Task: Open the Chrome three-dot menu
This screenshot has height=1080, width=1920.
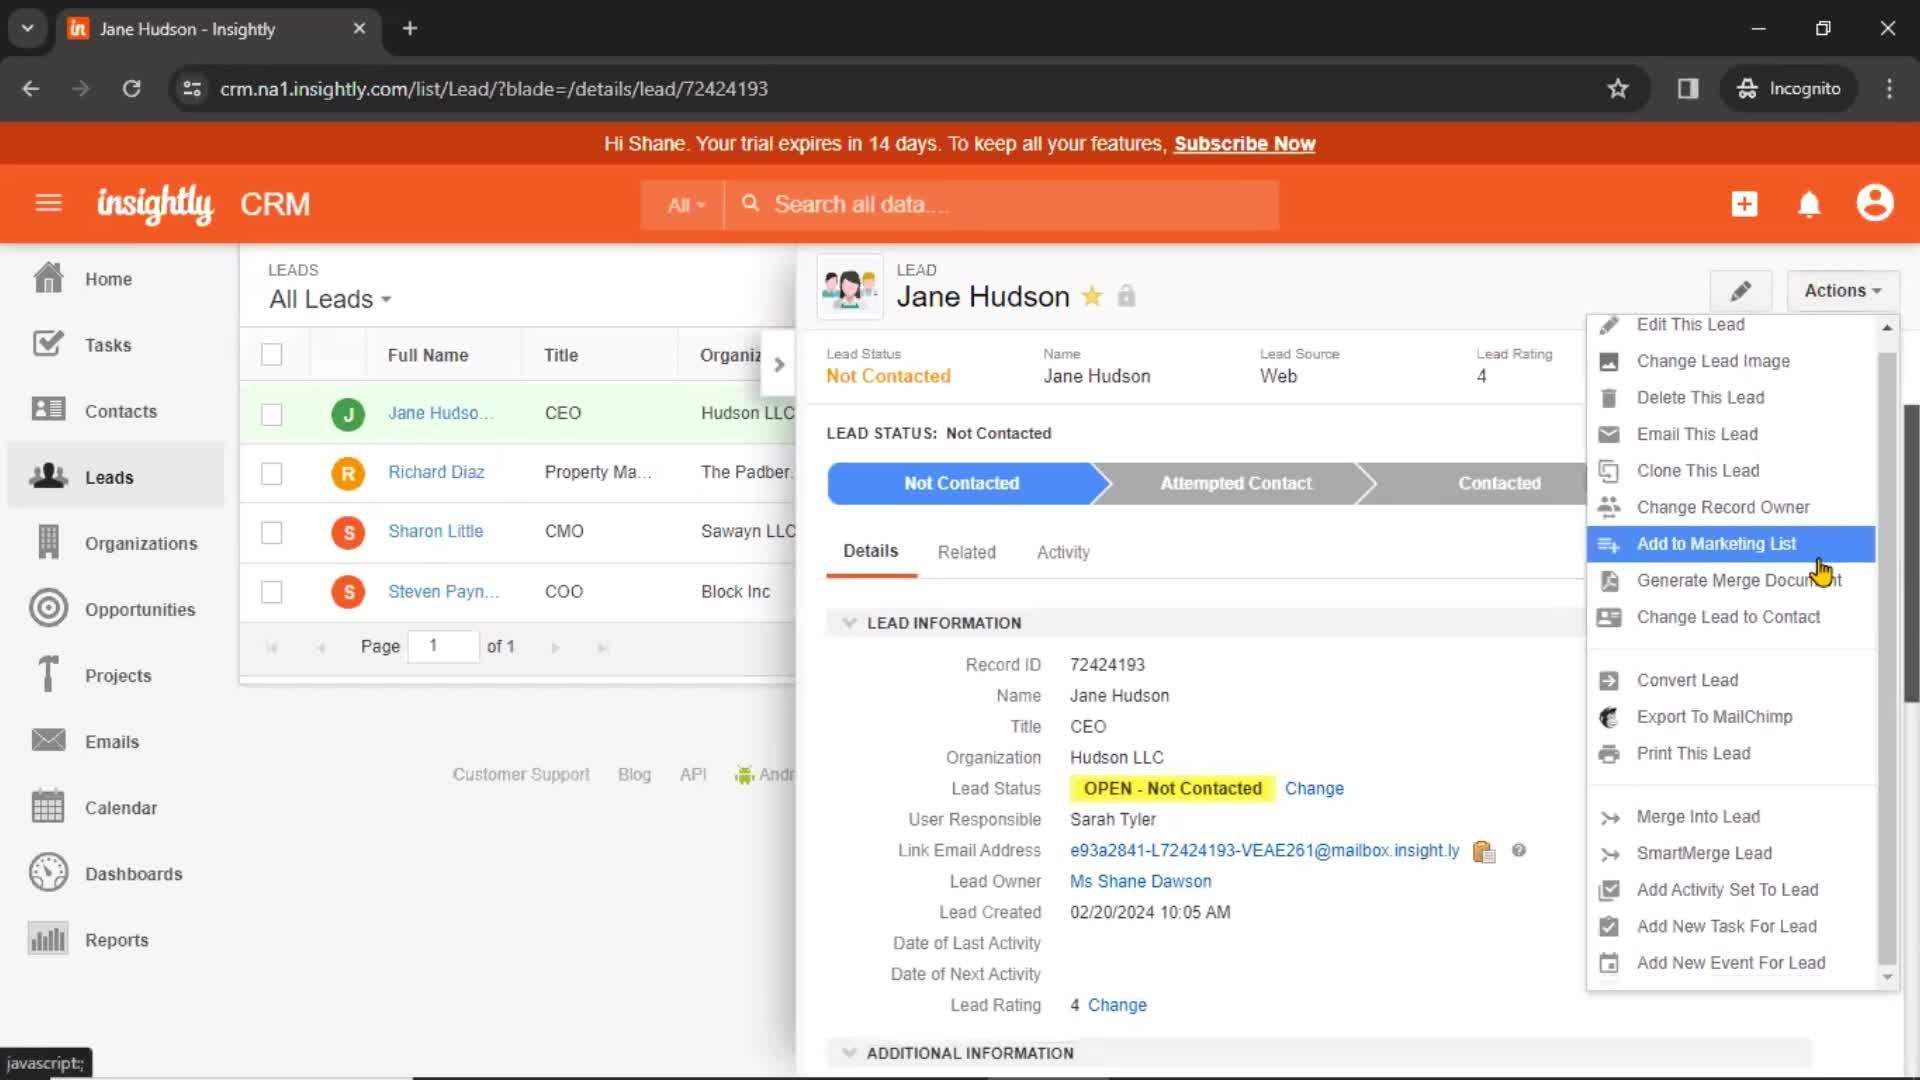Action: pyautogui.click(x=1889, y=89)
